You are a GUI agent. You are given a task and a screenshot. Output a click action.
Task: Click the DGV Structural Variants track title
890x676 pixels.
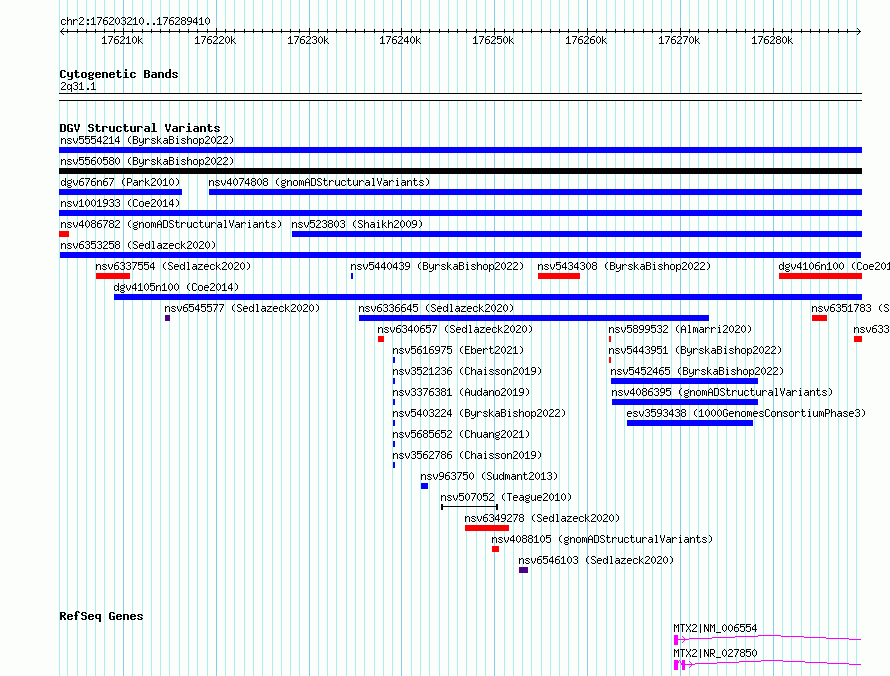pos(140,128)
